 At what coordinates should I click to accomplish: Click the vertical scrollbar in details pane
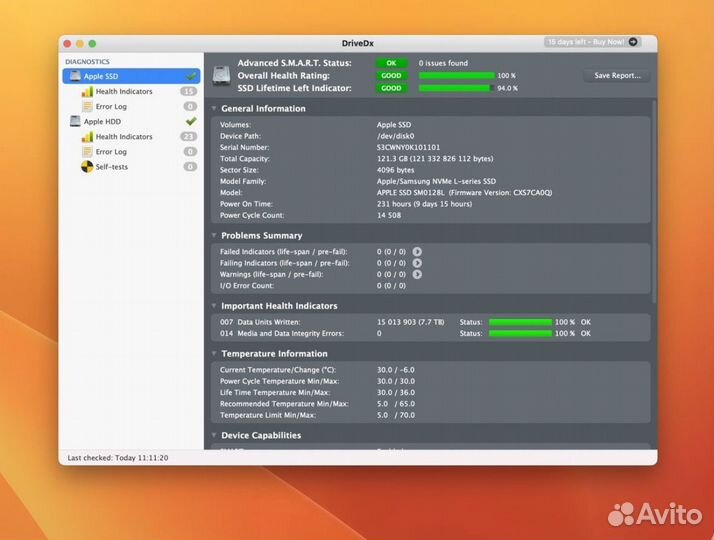pos(654,202)
